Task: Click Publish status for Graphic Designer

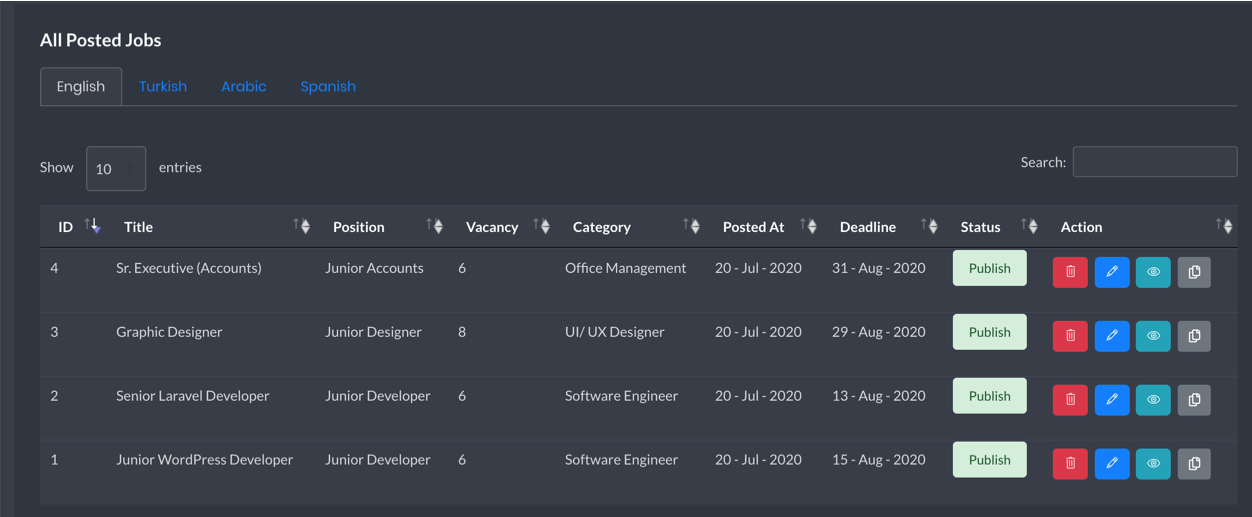Action: pyautogui.click(x=989, y=332)
